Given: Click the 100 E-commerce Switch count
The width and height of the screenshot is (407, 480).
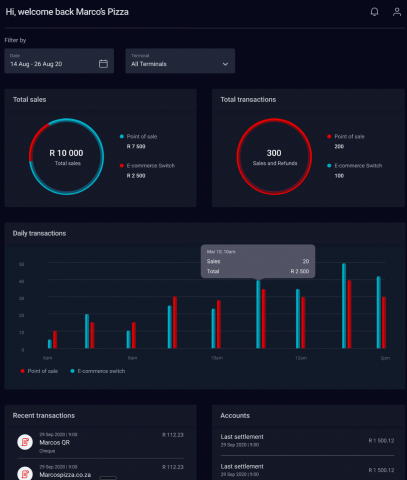Looking at the screenshot, I should (339, 176).
